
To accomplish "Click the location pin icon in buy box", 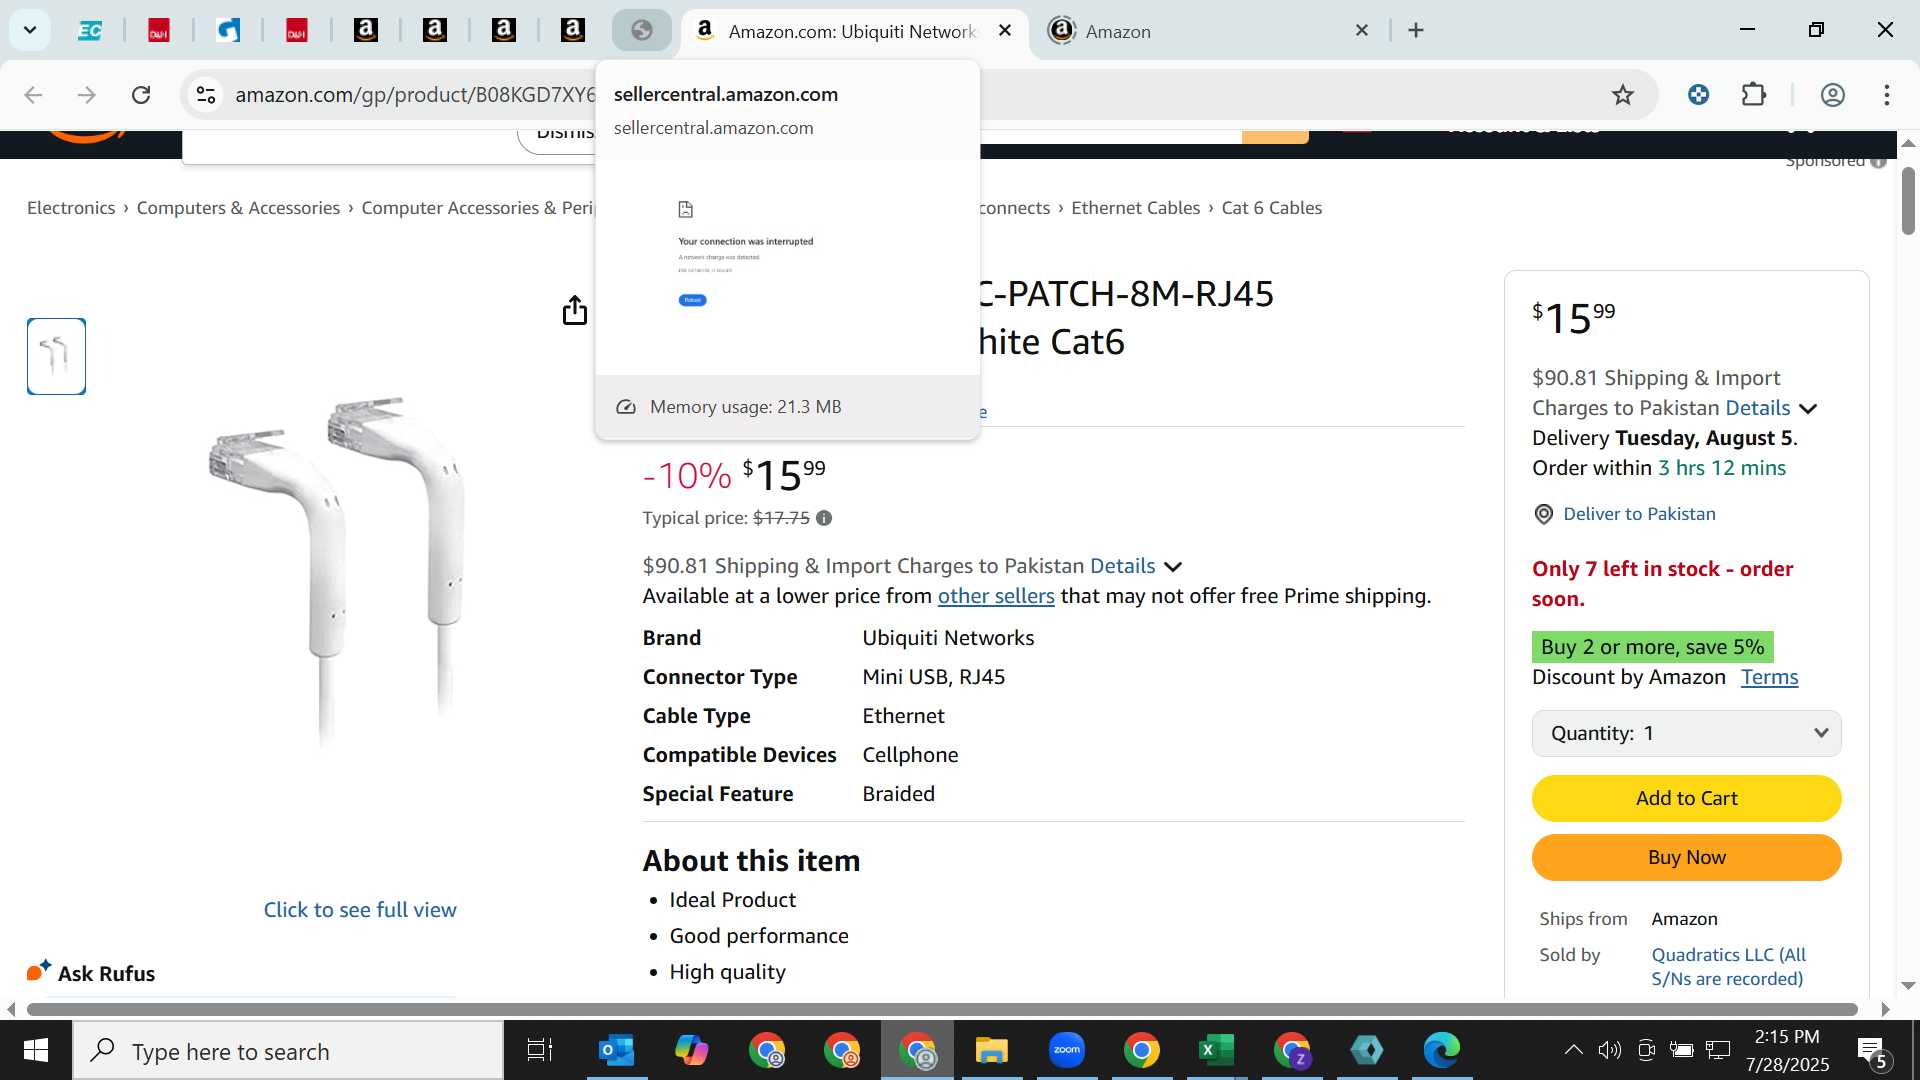I will (1544, 514).
